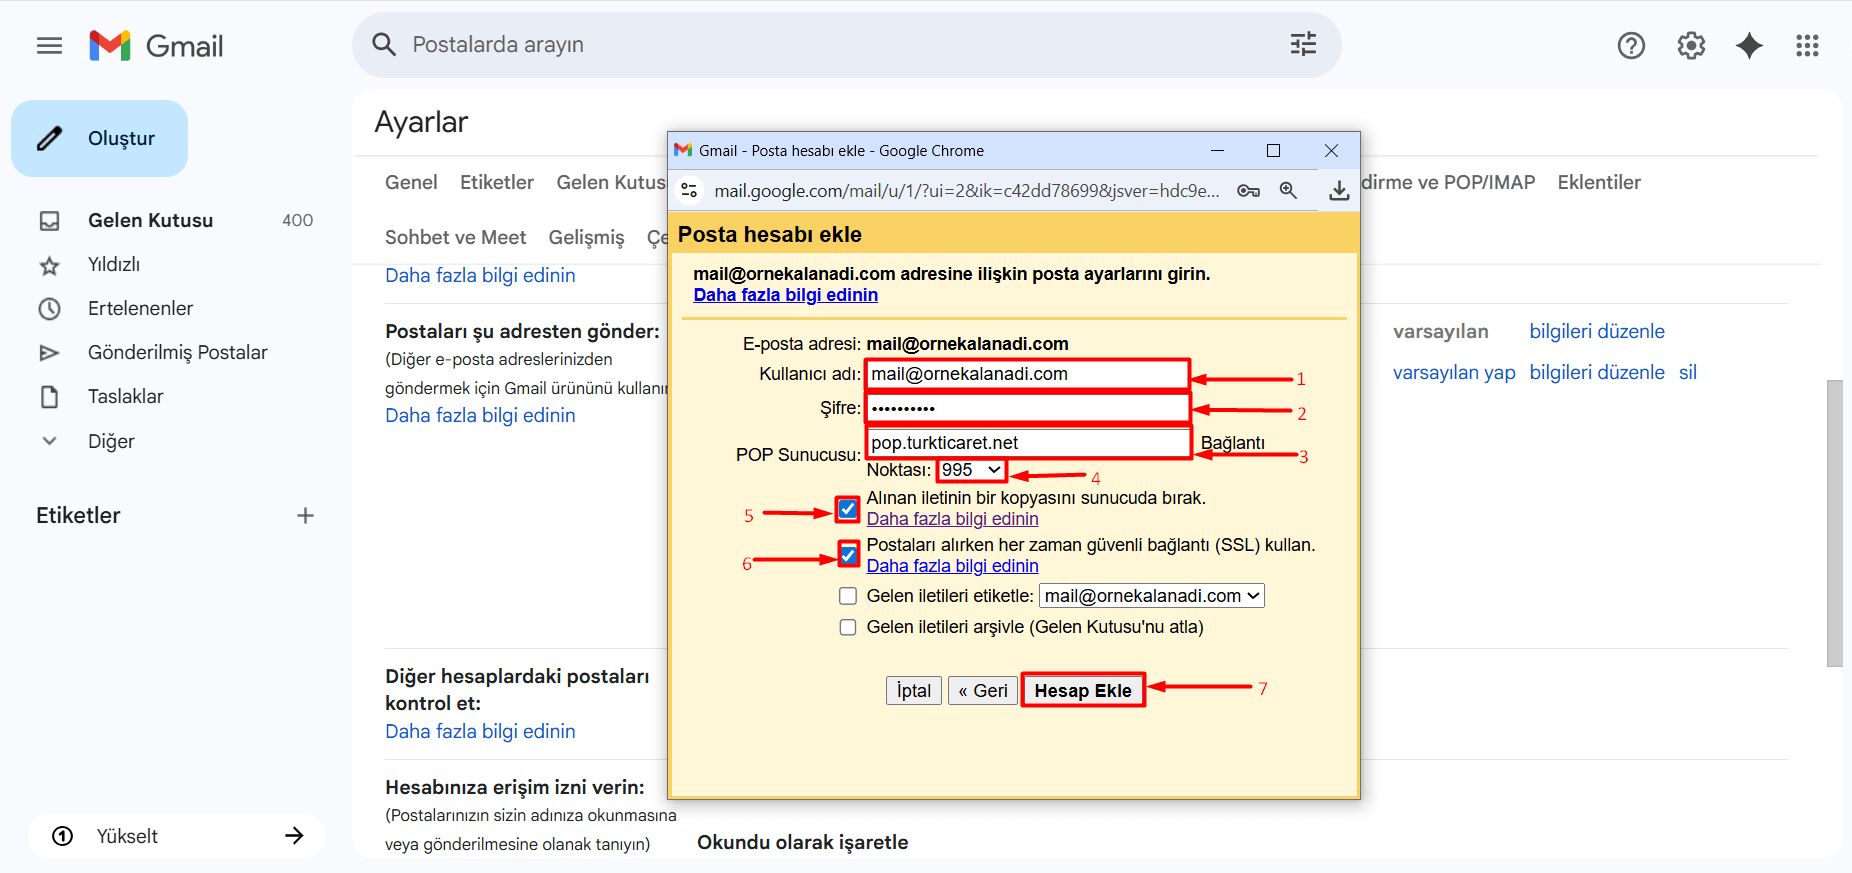1852x873 pixels.
Task: Open the Sohbet ve Meet tab
Action: coord(455,237)
